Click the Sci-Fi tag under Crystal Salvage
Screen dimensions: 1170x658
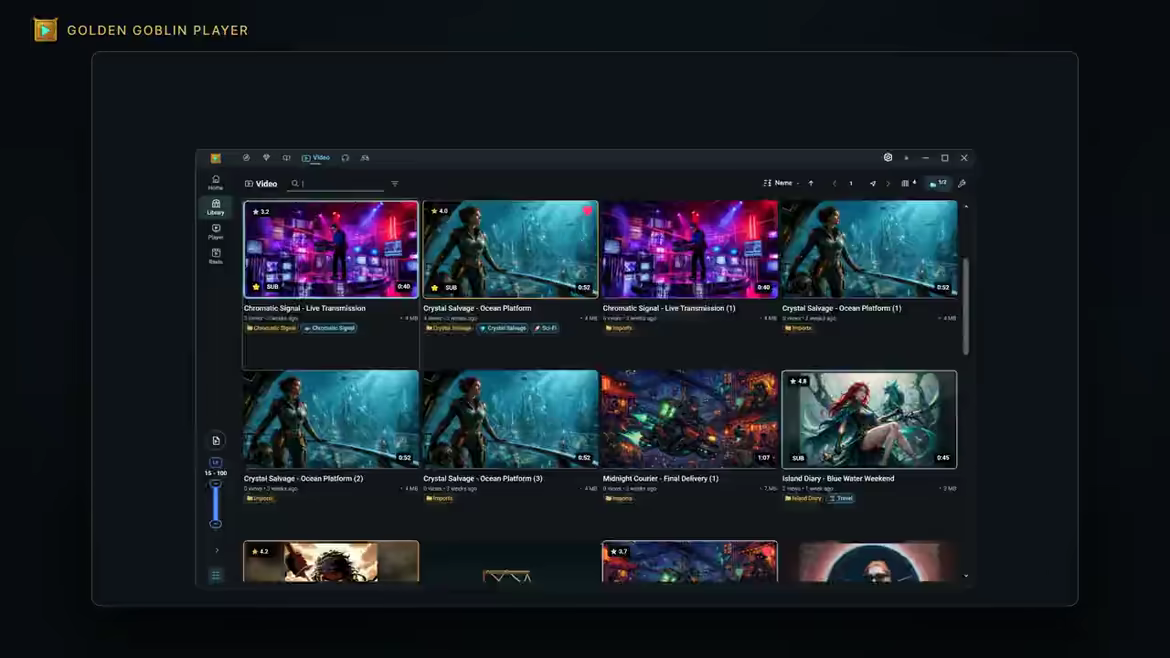click(x=545, y=328)
